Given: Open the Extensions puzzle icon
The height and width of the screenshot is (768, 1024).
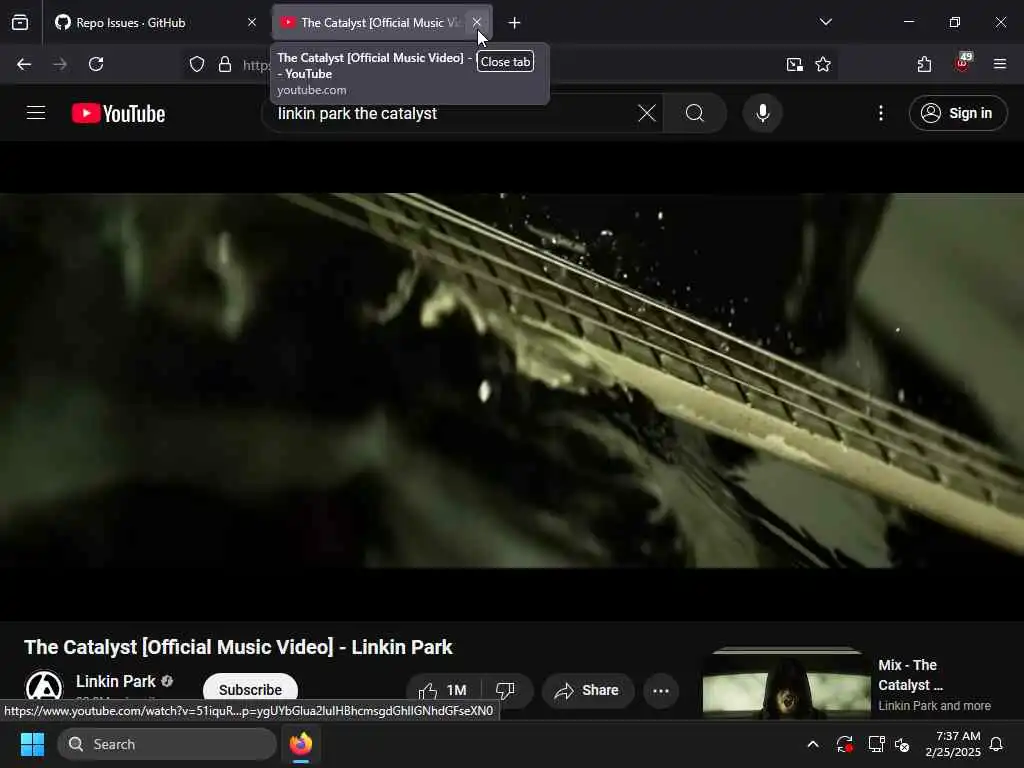Looking at the screenshot, I should coord(924,64).
